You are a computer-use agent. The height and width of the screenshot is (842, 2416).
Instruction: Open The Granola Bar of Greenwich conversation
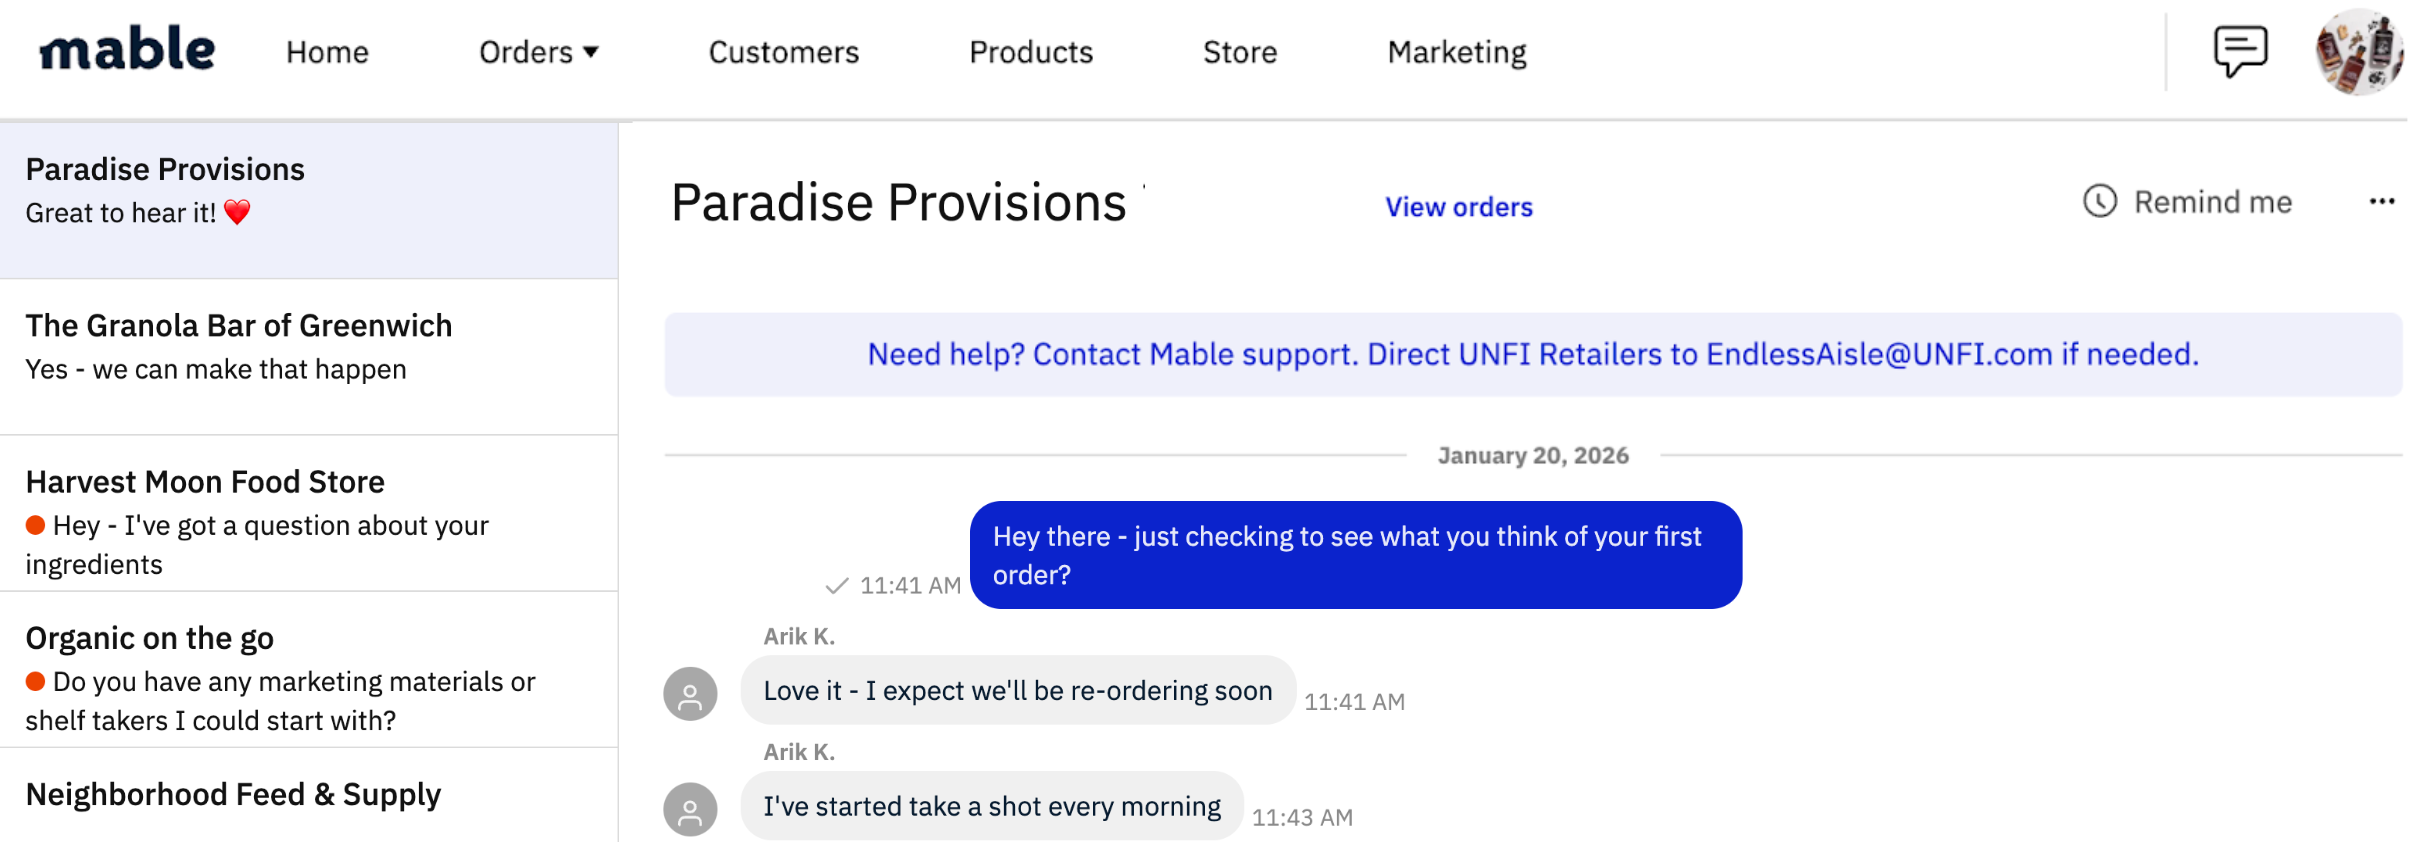[309, 357]
